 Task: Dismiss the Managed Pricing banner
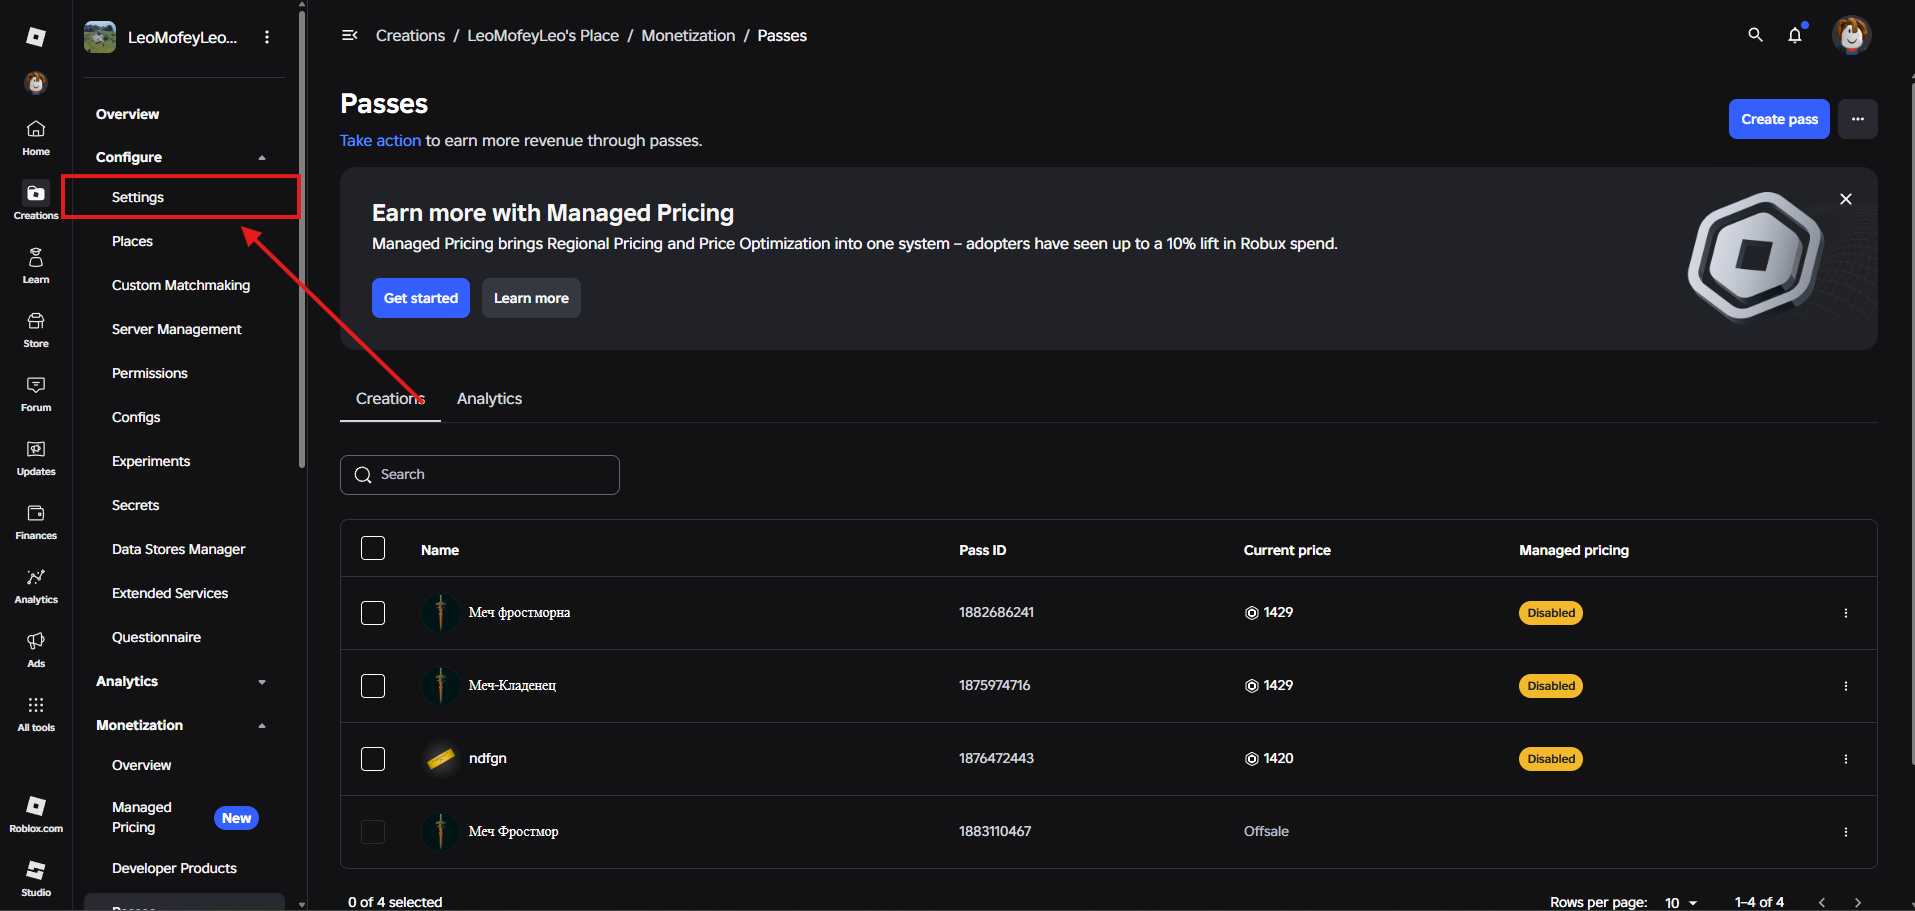click(x=1846, y=199)
